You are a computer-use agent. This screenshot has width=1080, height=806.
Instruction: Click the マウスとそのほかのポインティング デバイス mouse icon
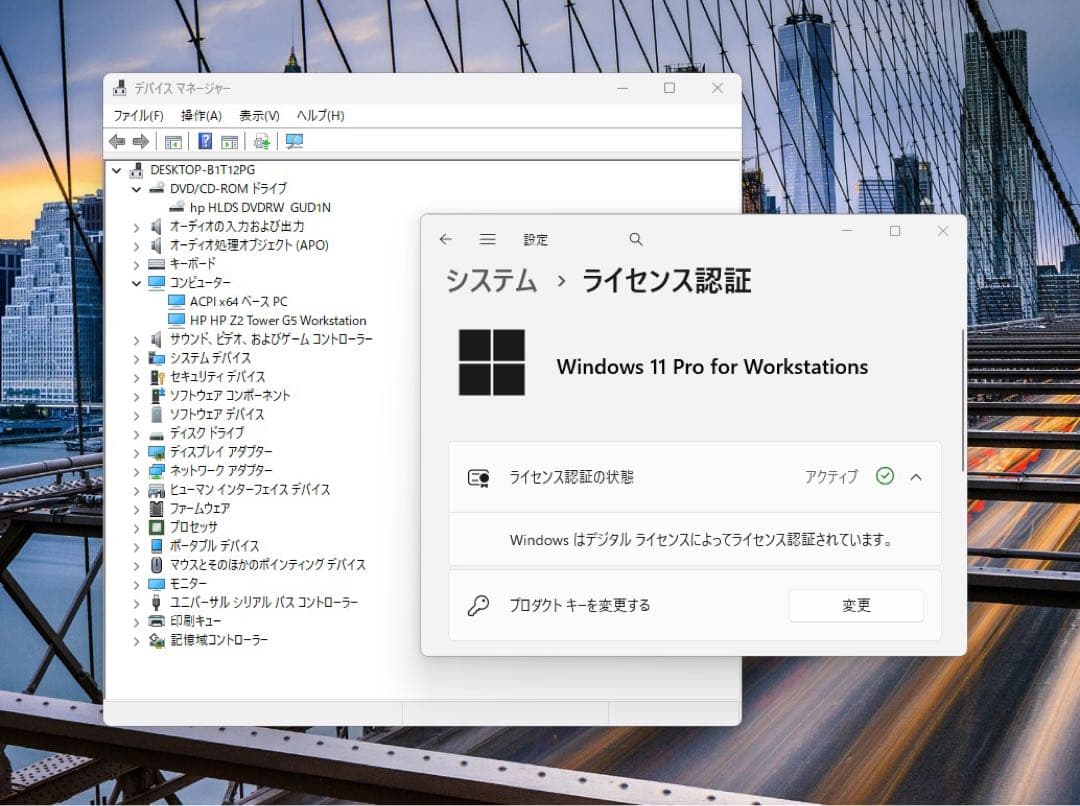157,565
